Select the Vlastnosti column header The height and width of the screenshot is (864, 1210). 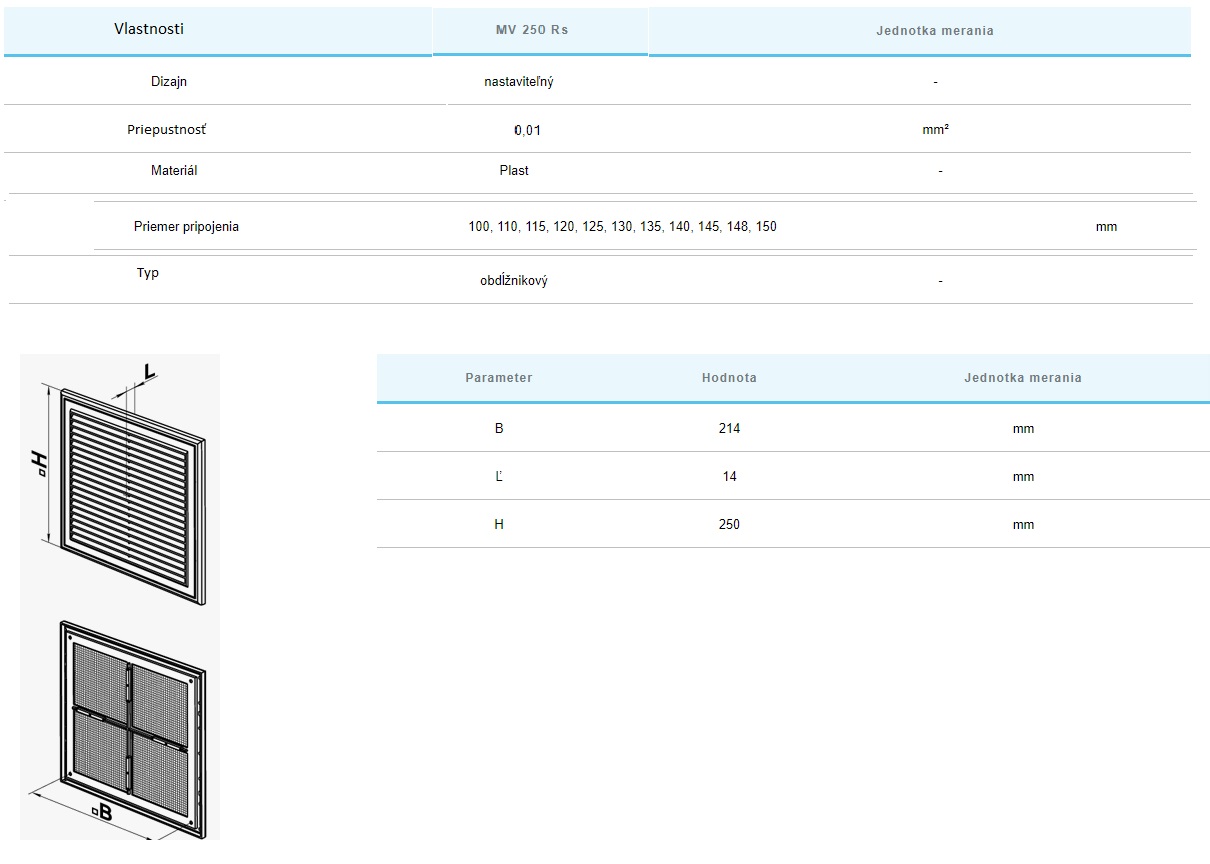149,29
